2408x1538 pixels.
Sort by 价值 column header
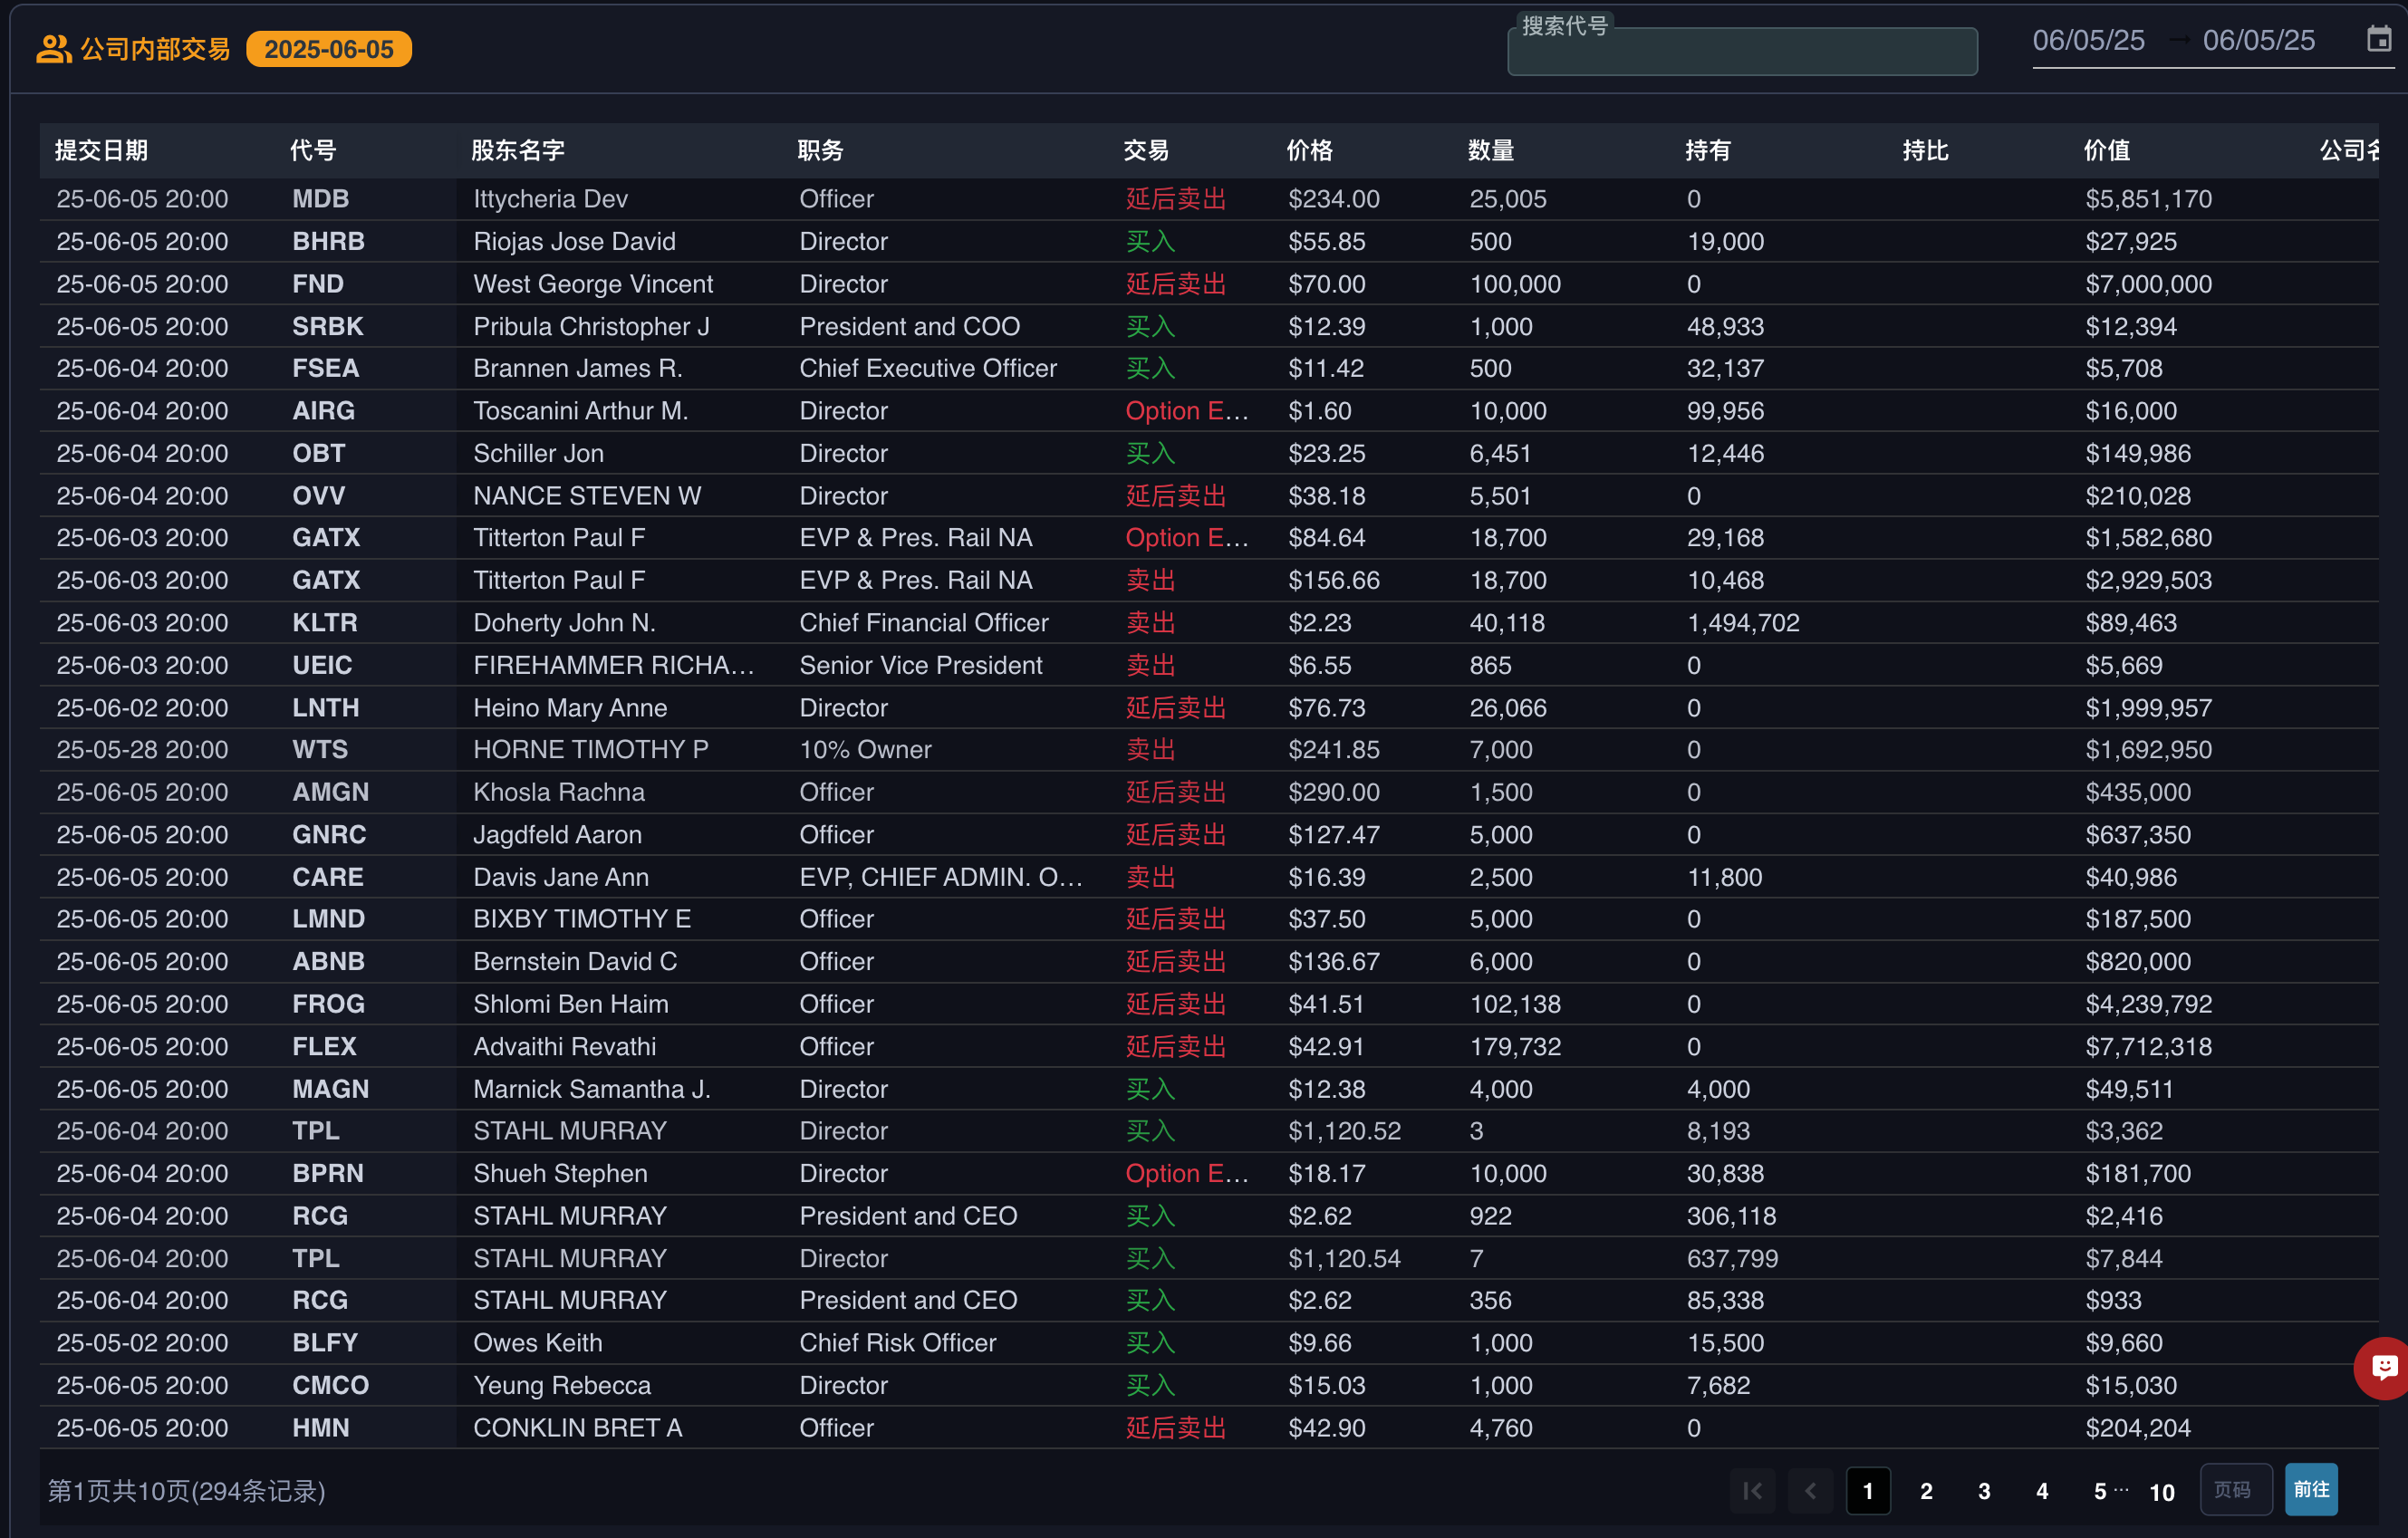2106,151
